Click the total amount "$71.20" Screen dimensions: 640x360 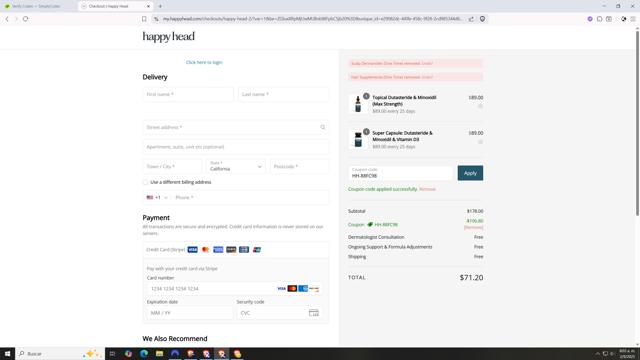(471, 278)
